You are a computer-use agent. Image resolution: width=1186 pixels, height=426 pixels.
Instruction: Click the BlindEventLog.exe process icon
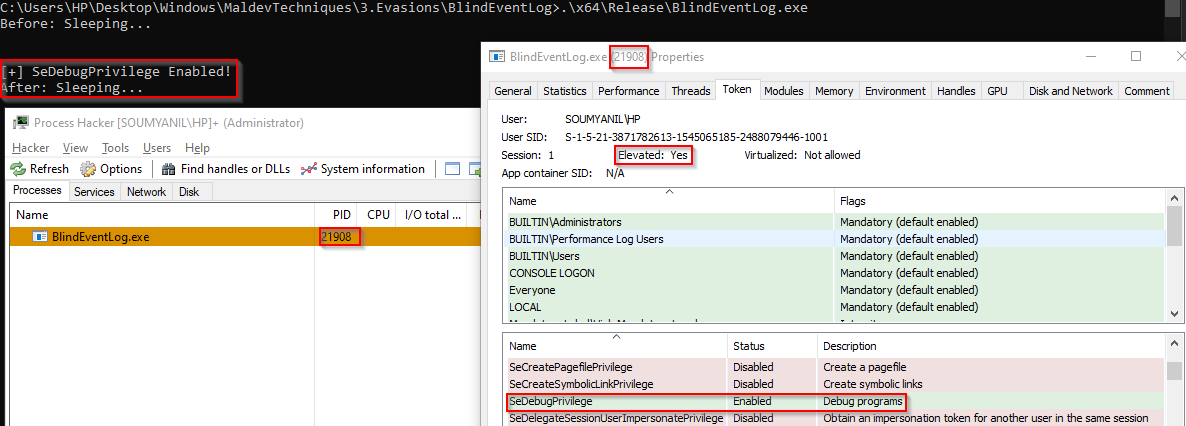pos(40,237)
